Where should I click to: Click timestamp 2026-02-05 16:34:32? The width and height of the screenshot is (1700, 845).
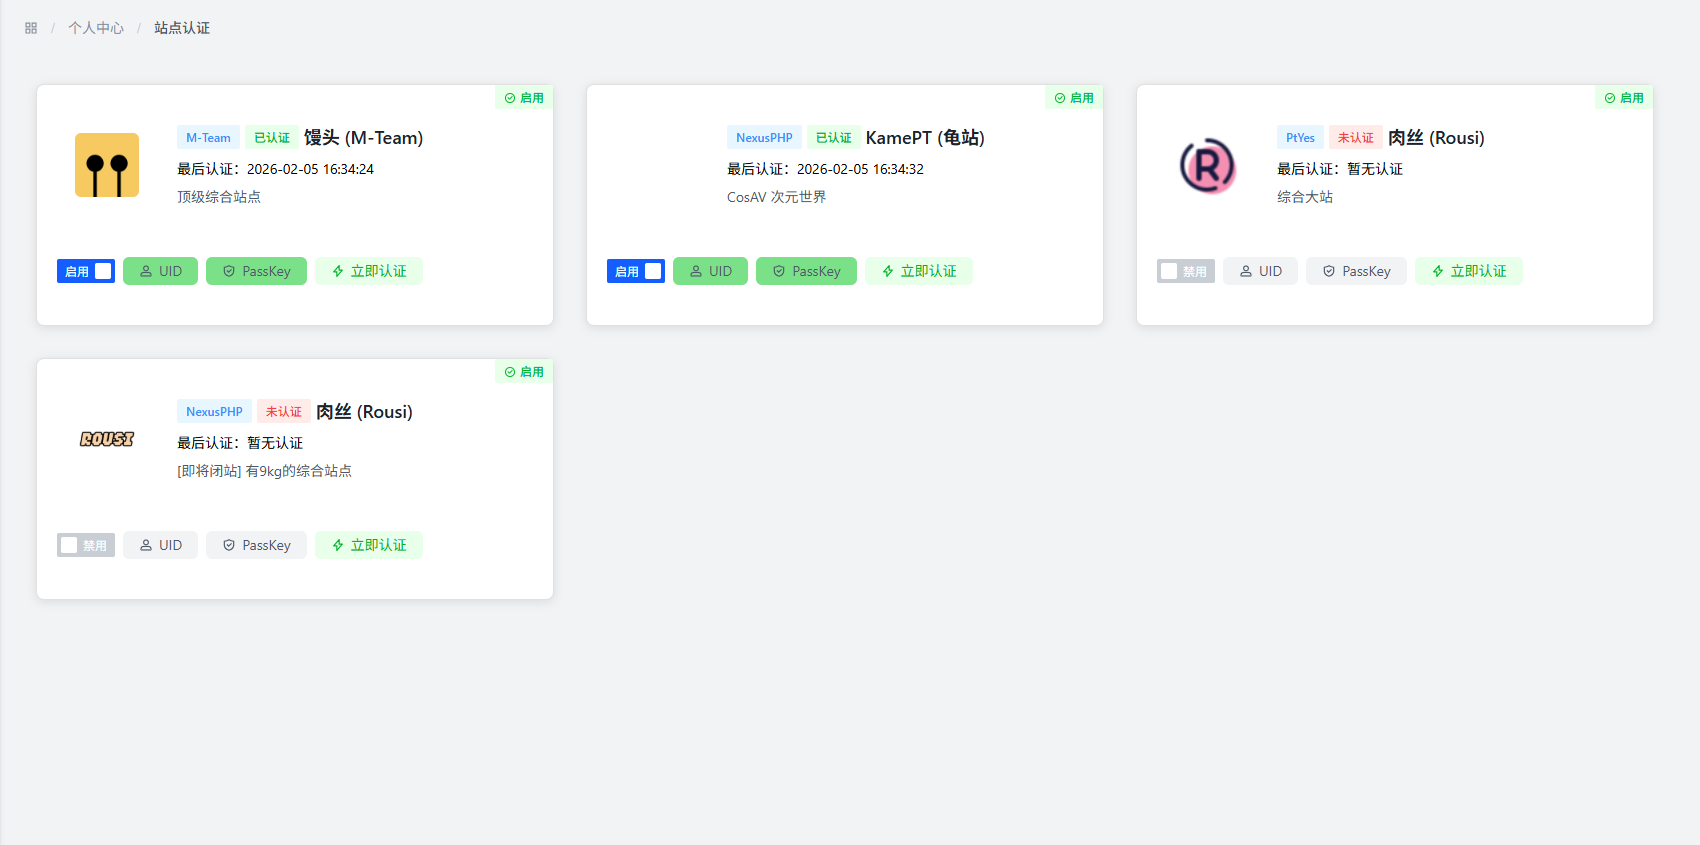[x=860, y=169]
